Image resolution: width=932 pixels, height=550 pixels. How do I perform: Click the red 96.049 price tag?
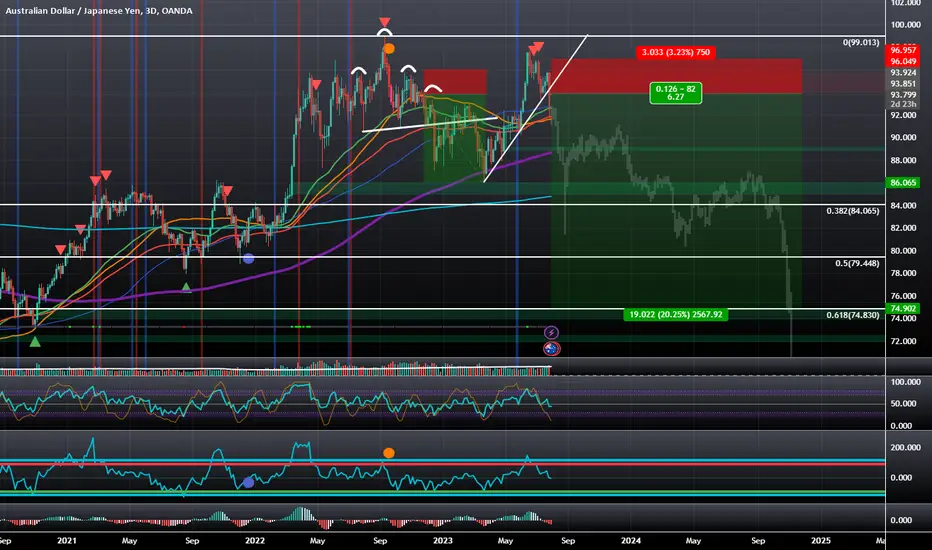tap(903, 61)
